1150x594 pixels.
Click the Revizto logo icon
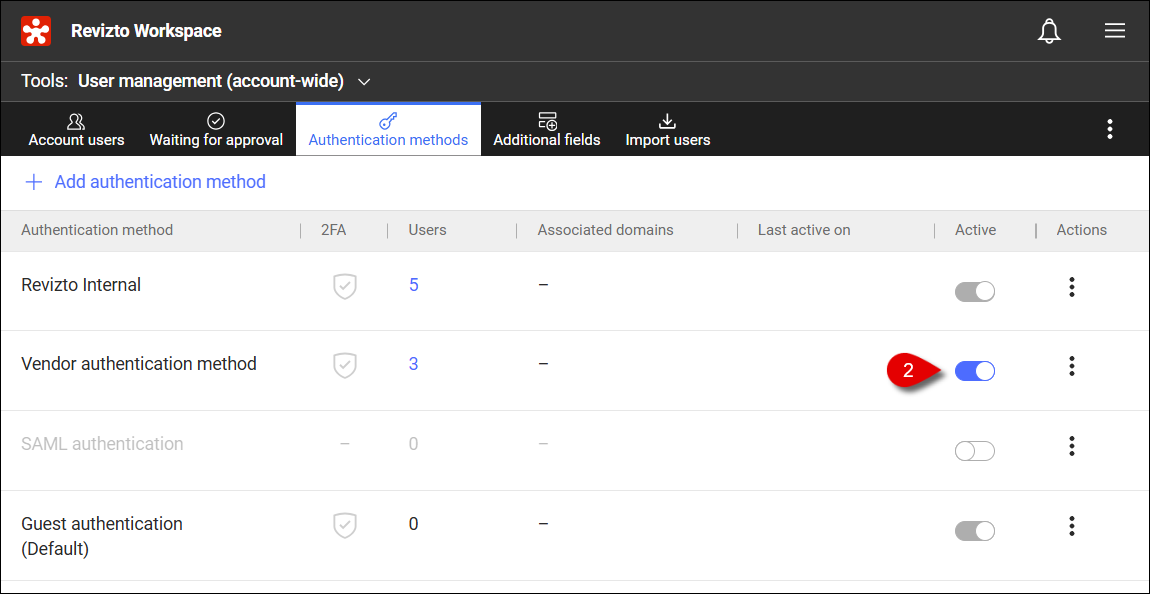pyautogui.click(x=36, y=31)
